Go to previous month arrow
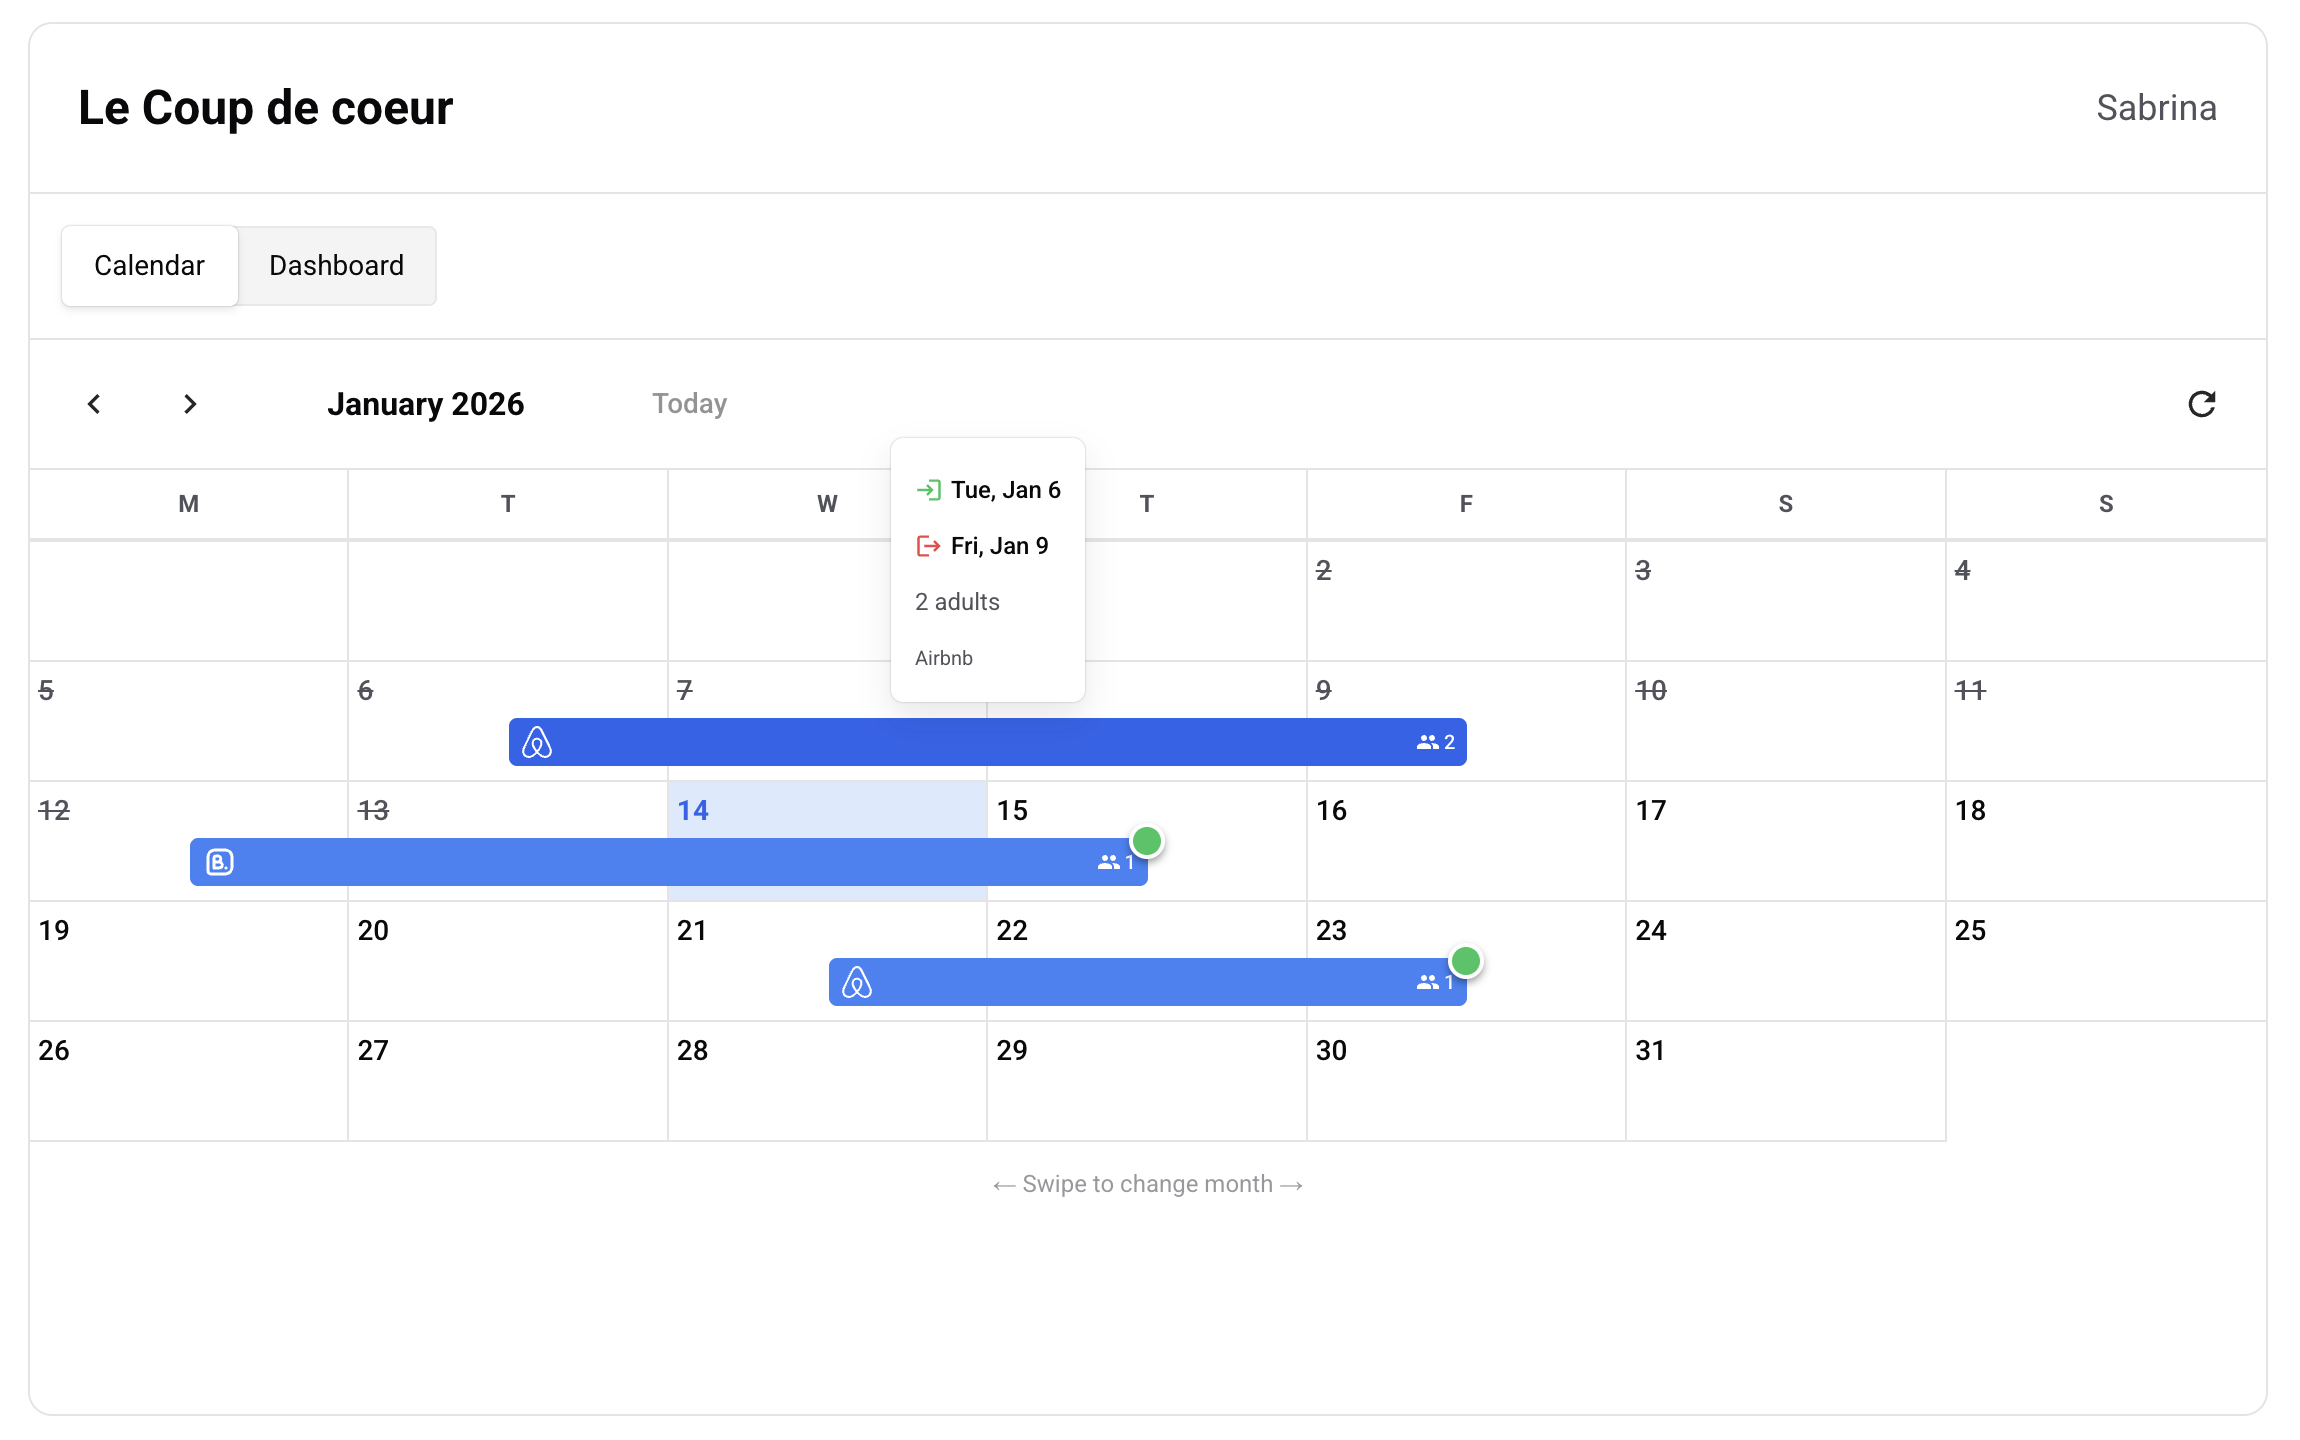This screenshot has width=2300, height=1440. tap(94, 404)
